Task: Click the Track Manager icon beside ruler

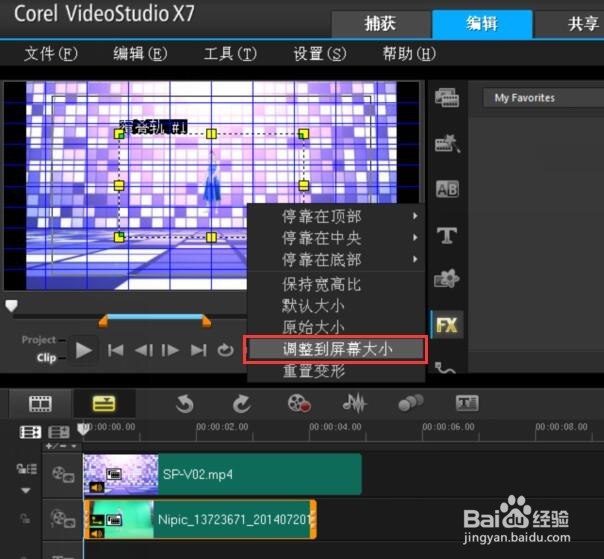Action: pos(59,432)
